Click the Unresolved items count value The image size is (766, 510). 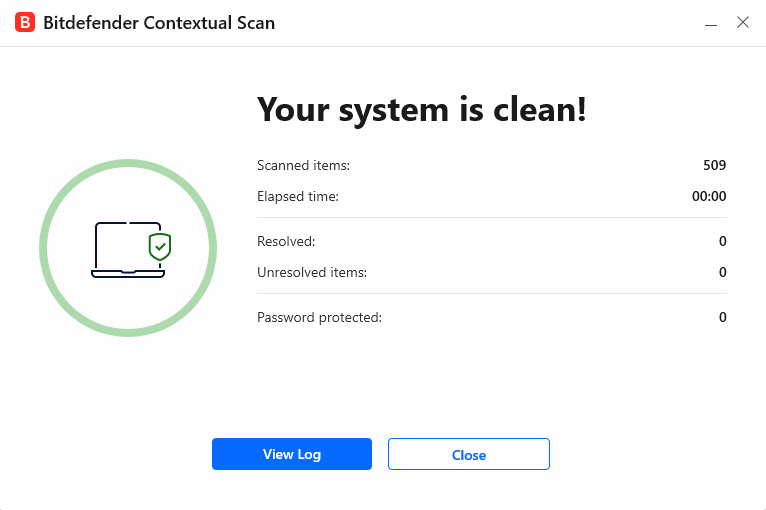722,272
